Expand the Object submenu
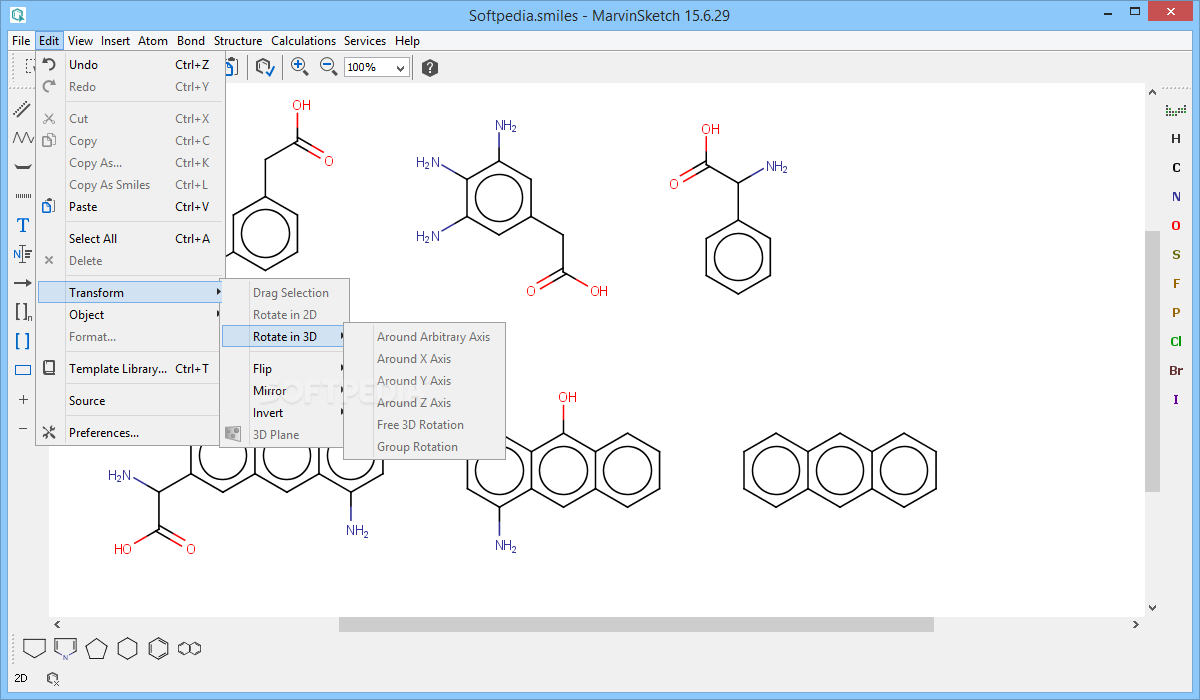Viewport: 1200px width, 700px height. tap(130, 315)
